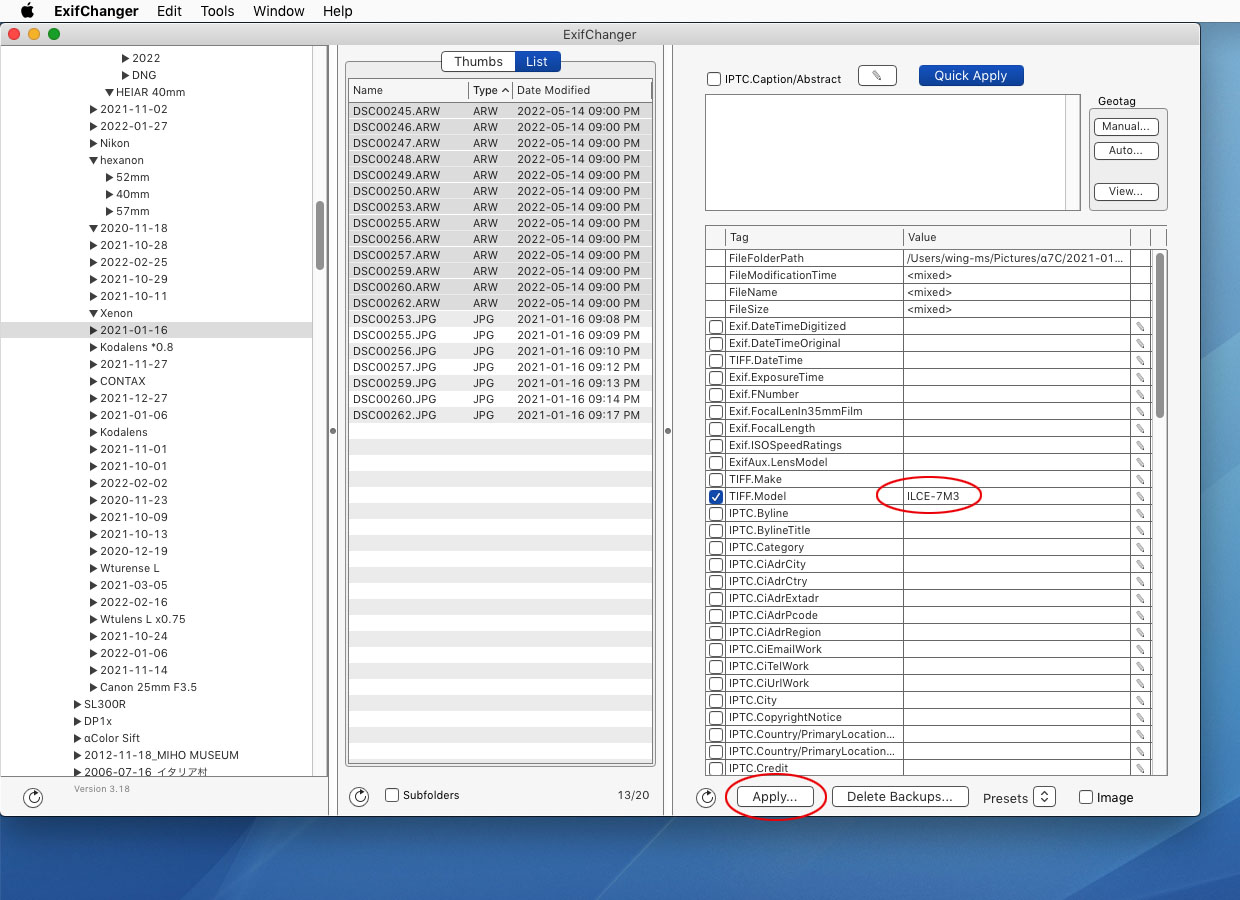Click the edit pencil for Exif.FNumber

pos(1140,395)
